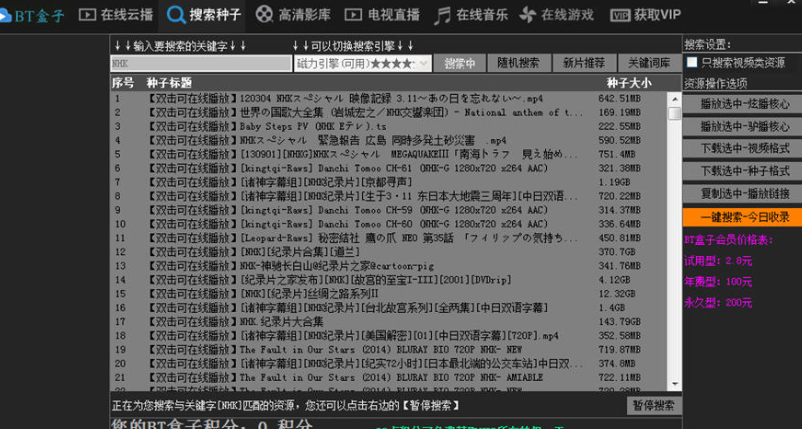Select row 13 NHK-神驰长白山
The image size is (802, 429).
tap(389, 266)
